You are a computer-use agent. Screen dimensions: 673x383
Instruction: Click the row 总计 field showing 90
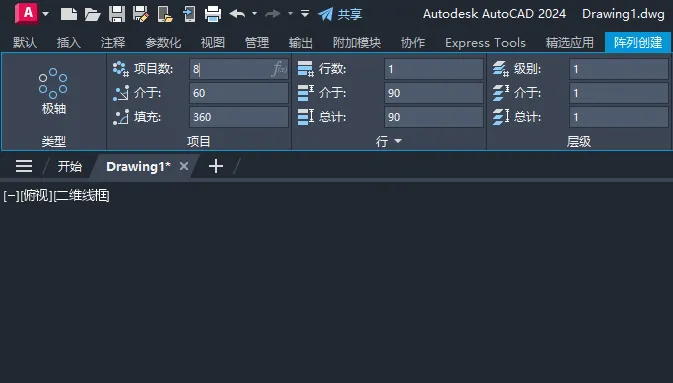click(434, 117)
